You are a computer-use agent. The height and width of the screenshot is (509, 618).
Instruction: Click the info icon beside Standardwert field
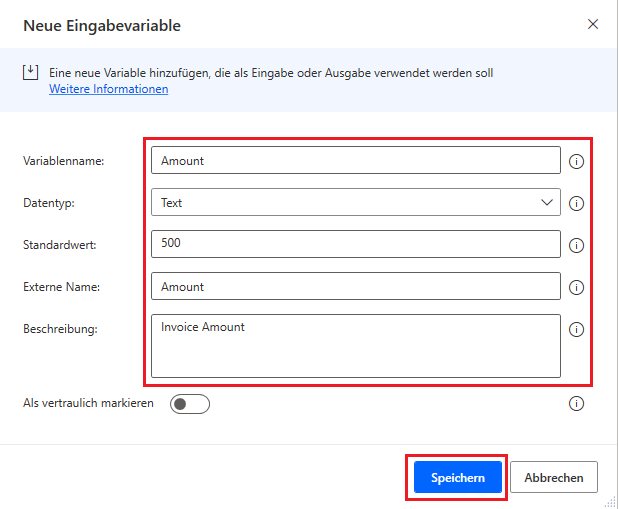576,245
